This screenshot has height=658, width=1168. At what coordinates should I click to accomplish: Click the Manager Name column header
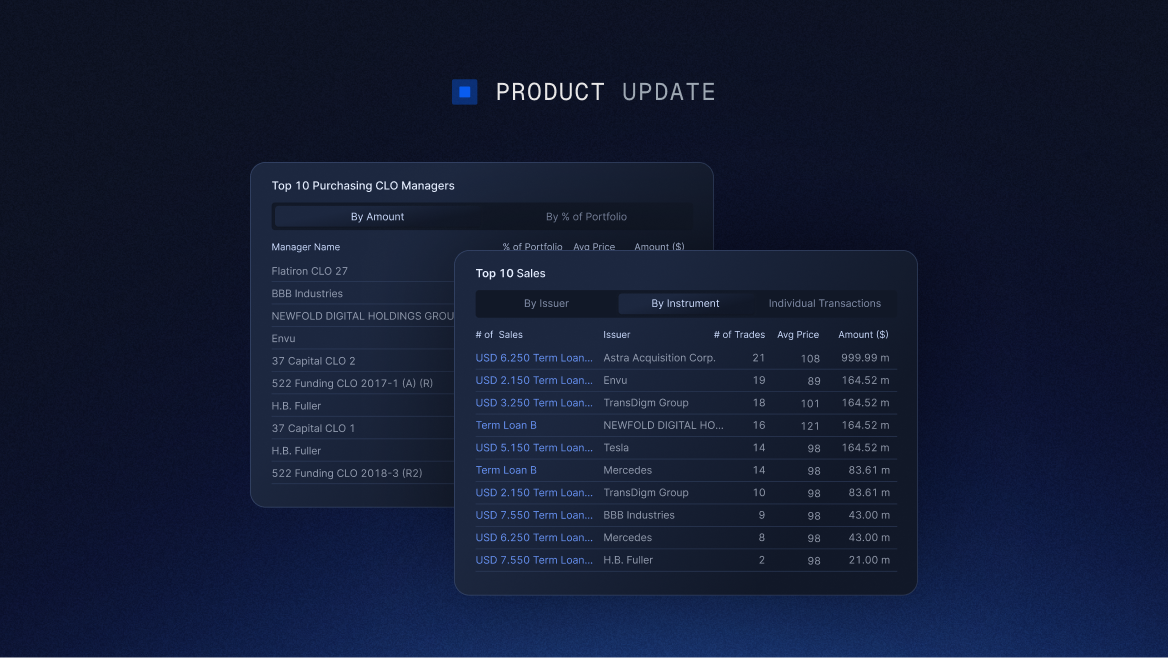(305, 247)
